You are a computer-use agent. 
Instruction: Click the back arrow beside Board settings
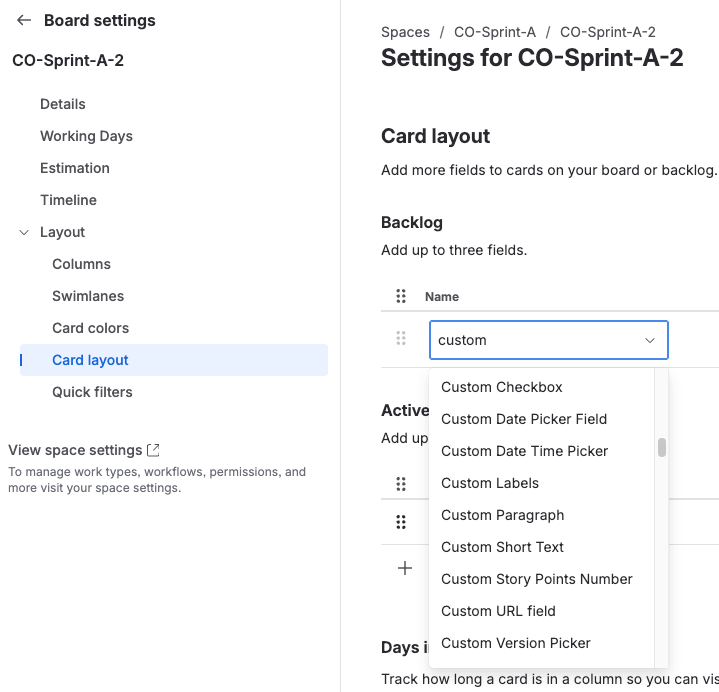tap(24, 20)
